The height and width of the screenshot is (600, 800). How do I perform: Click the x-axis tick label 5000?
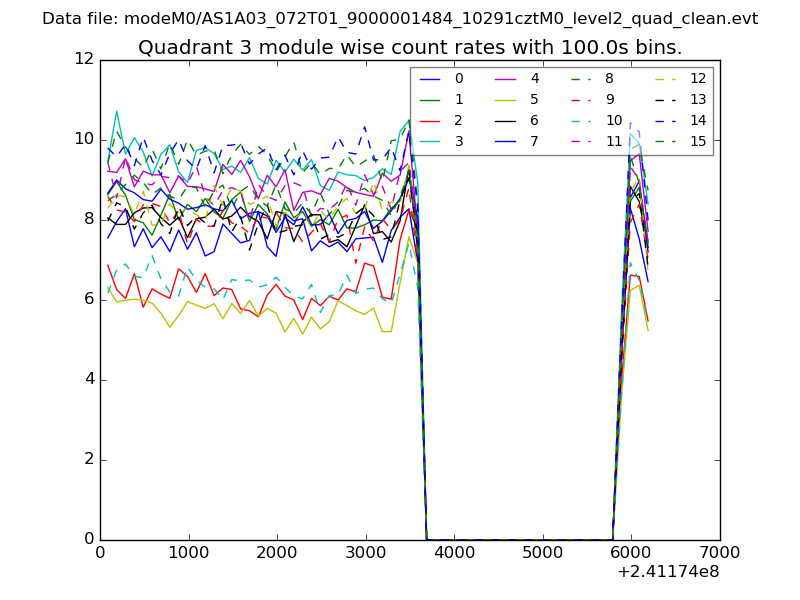tap(542, 551)
